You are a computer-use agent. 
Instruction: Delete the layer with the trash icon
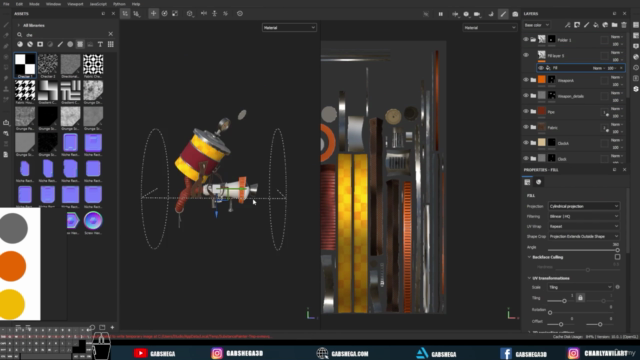pyautogui.click(x=624, y=25)
